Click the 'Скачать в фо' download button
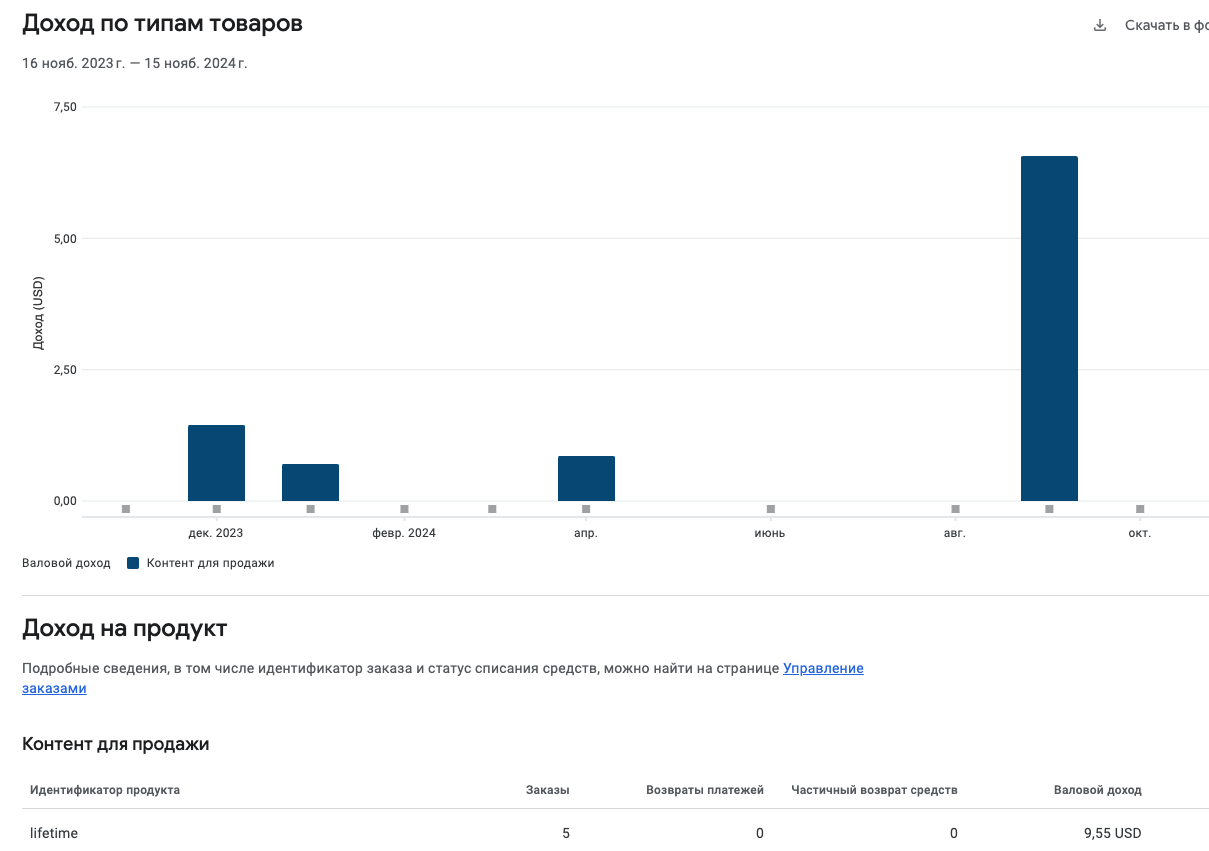The width and height of the screenshot is (1209, 851). (x=1151, y=25)
